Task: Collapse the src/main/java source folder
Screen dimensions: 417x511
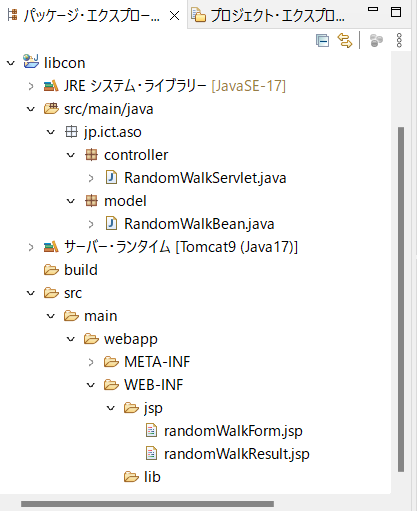Action: point(31,109)
